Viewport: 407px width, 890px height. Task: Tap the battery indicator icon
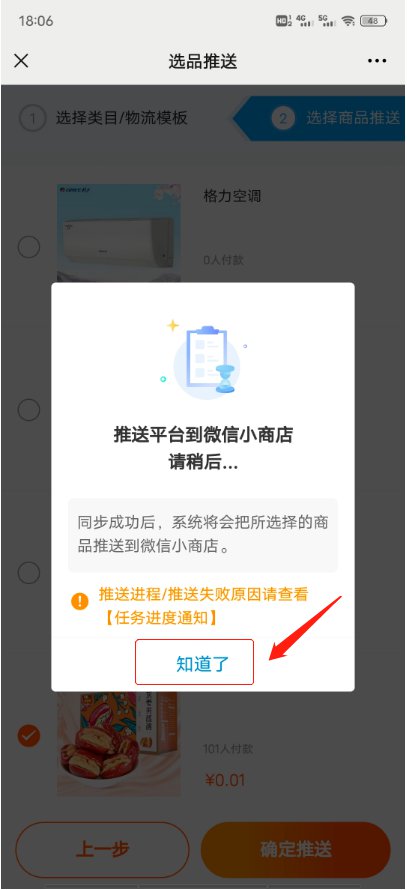click(374, 21)
